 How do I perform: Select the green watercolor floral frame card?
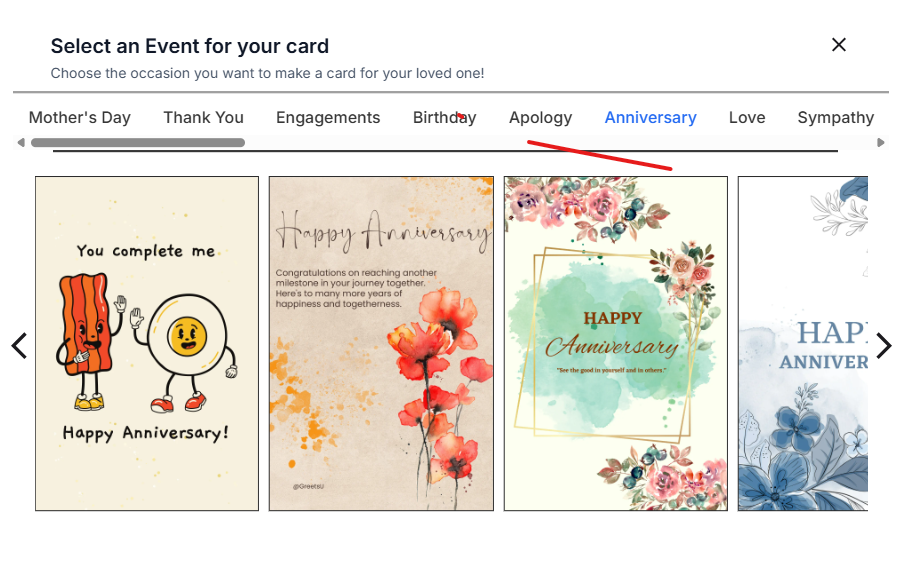coord(615,344)
